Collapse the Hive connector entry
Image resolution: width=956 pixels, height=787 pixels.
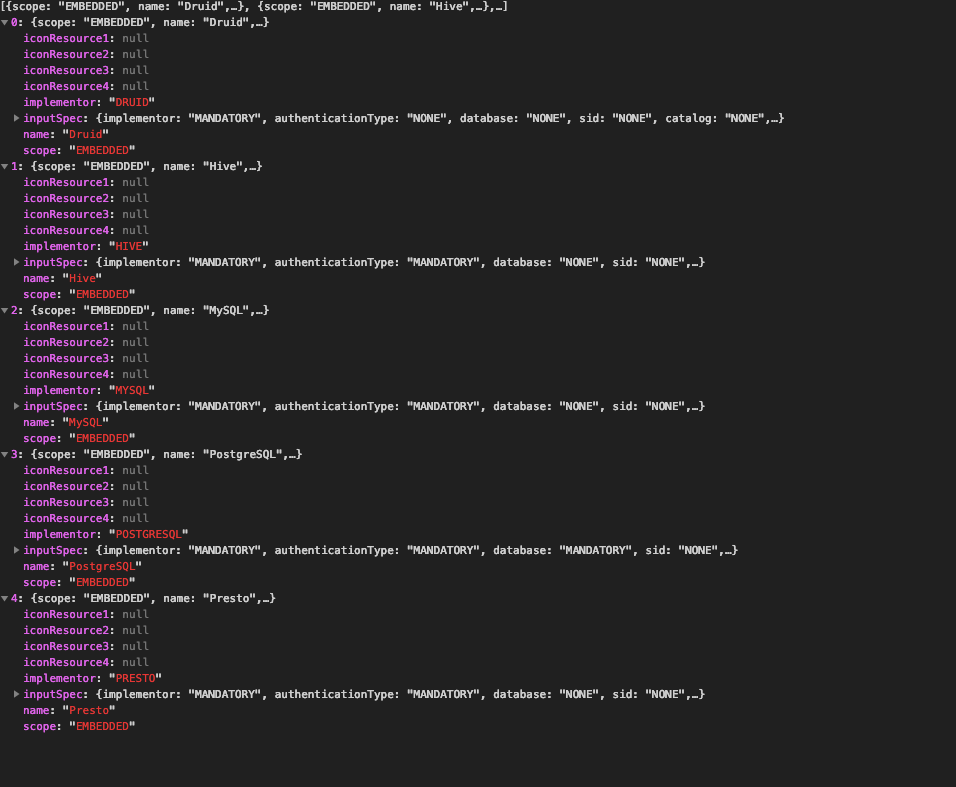[x=6, y=166]
